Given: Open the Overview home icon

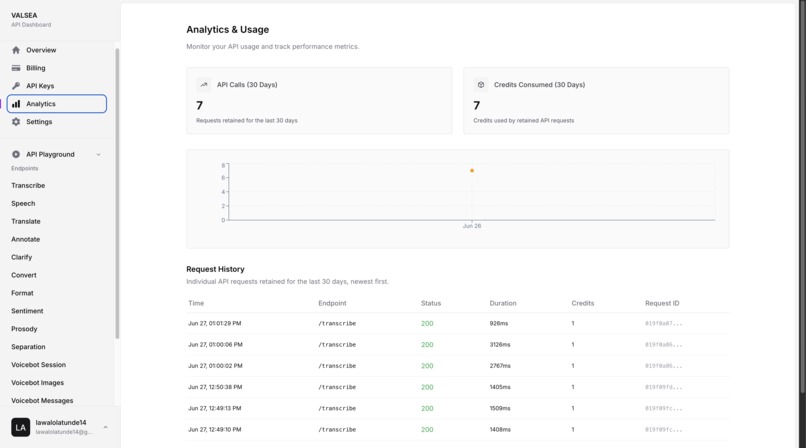Looking at the screenshot, I should coord(16,50).
